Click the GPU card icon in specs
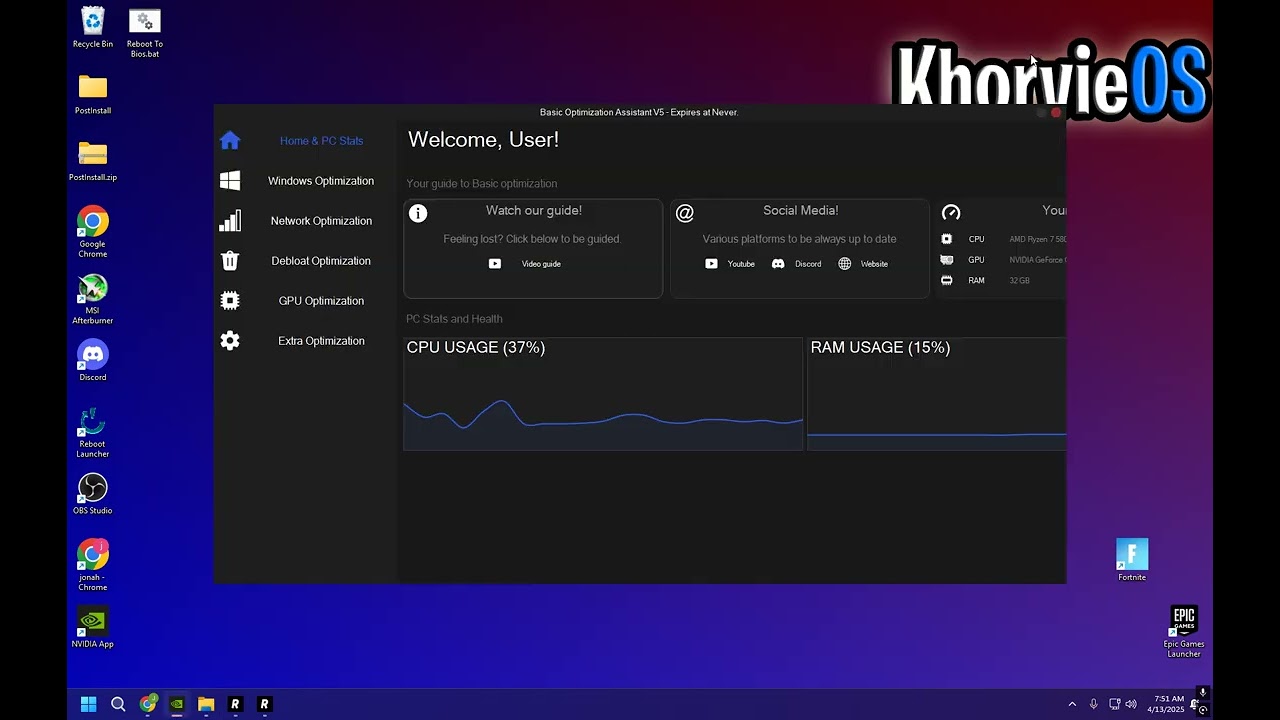Image resolution: width=1280 pixels, height=720 pixels. click(947, 260)
